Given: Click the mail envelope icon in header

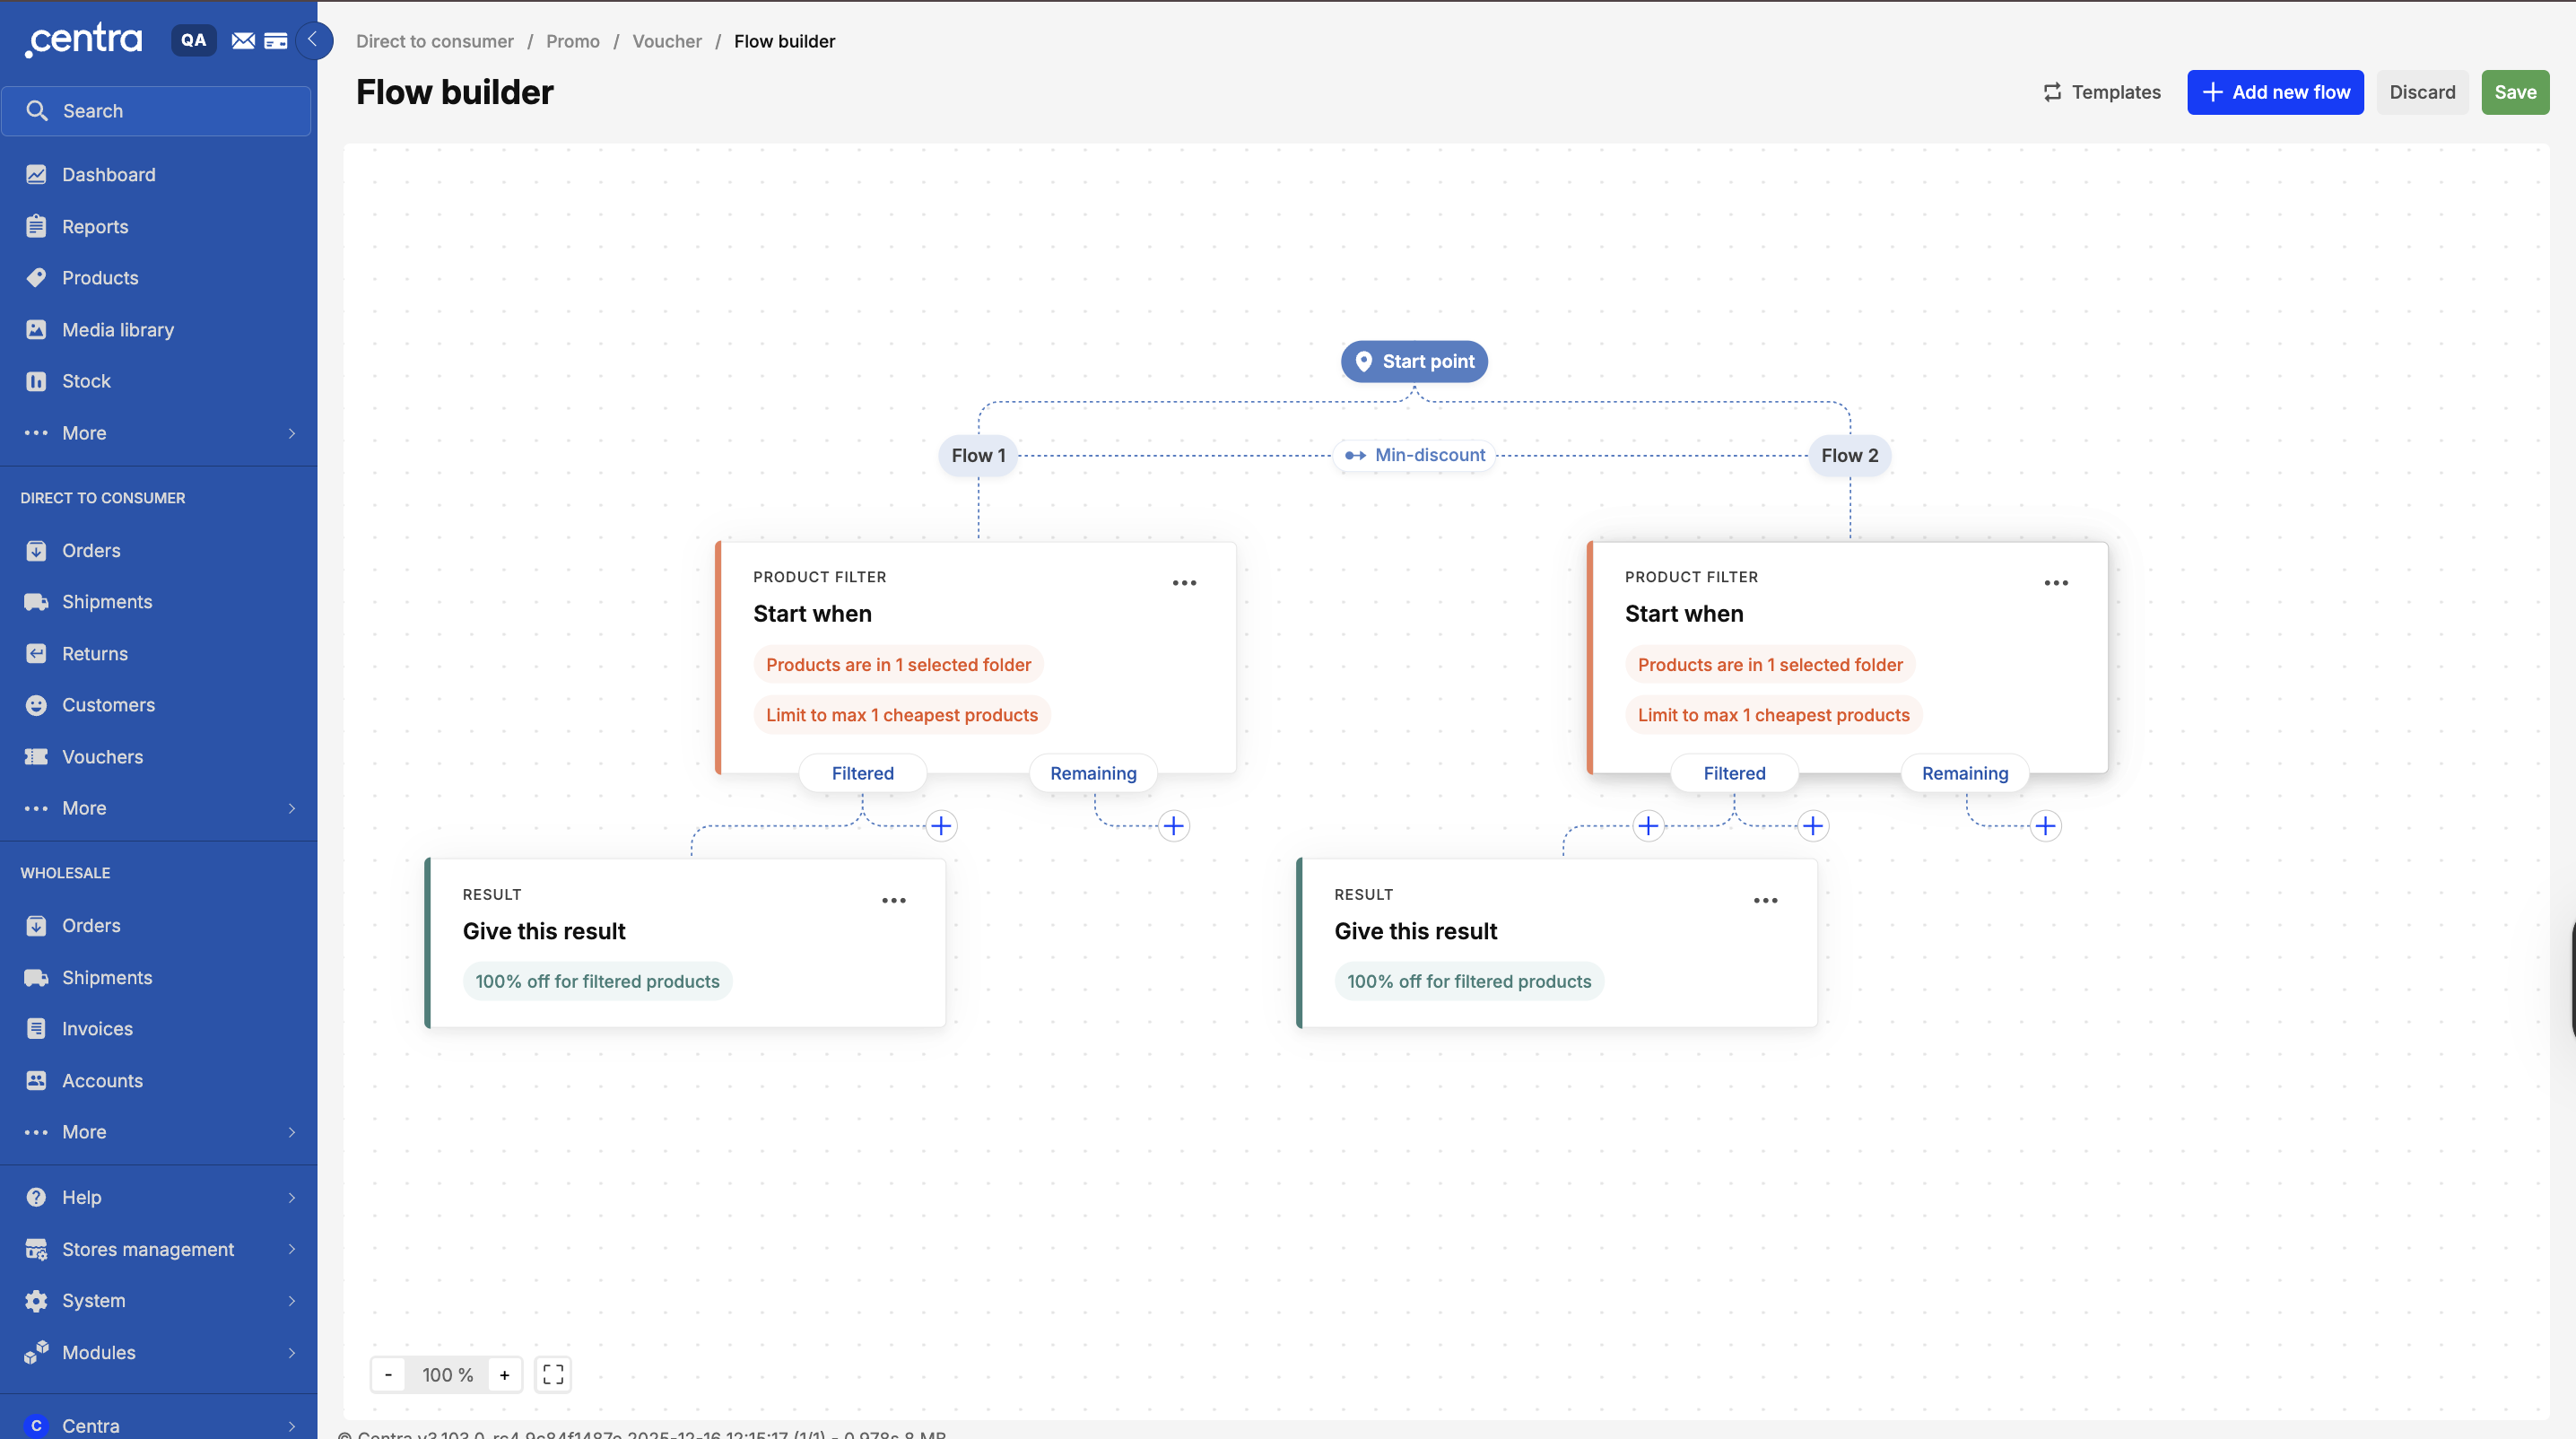Looking at the screenshot, I should click(243, 41).
